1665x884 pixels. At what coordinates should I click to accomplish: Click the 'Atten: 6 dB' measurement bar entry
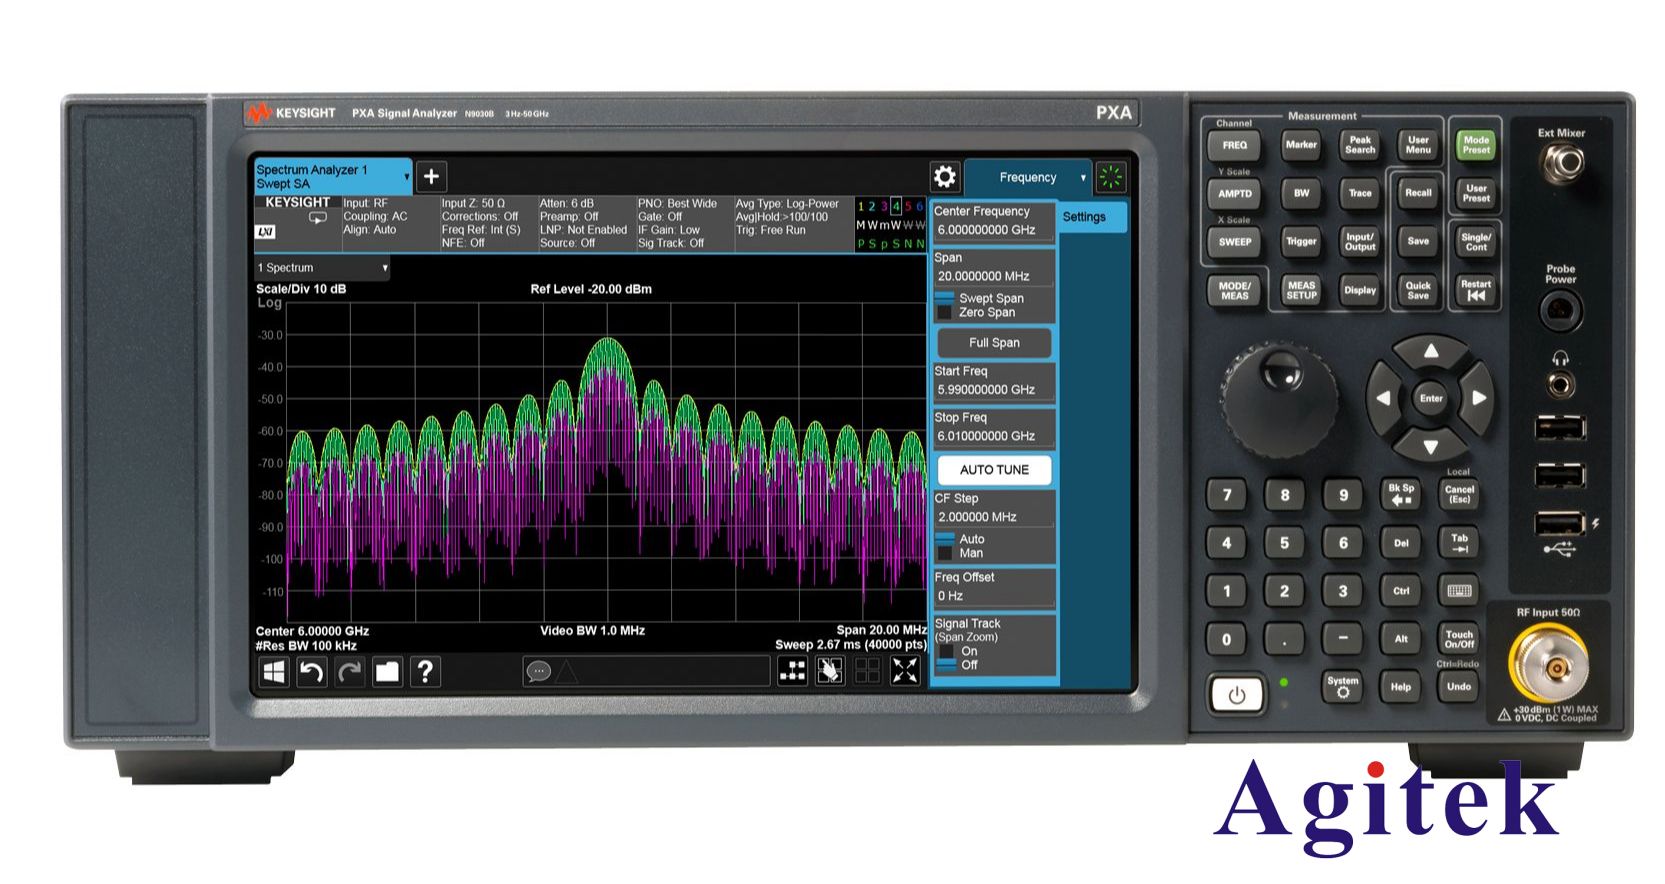pos(567,203)
